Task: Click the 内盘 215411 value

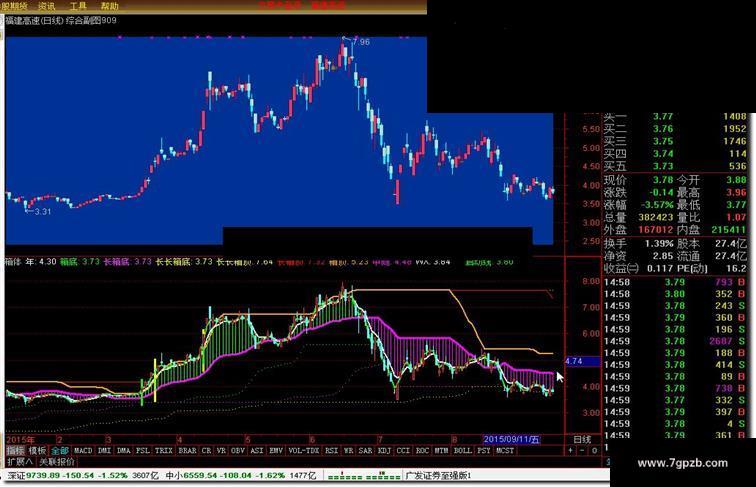Action: (x=729, y=230)
